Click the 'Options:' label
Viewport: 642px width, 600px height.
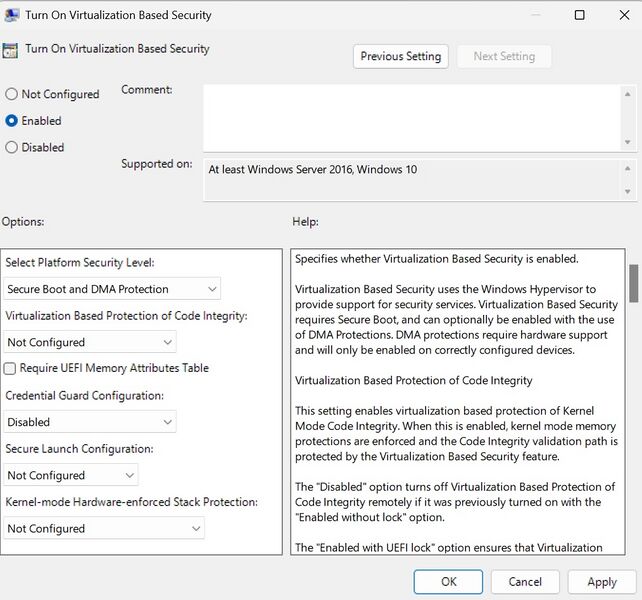23,222
